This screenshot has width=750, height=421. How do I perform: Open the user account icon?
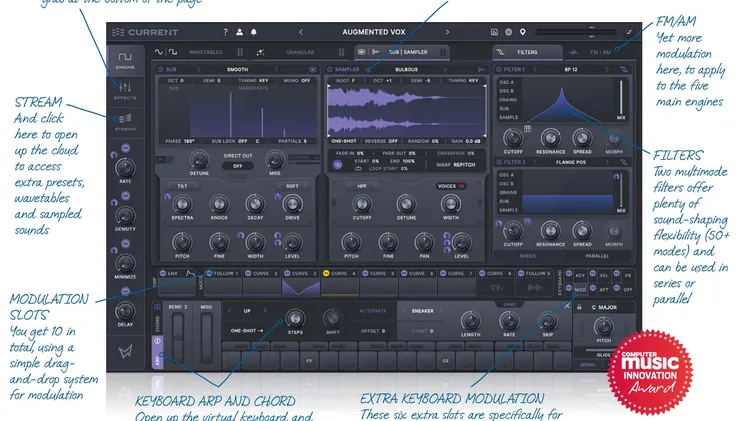[239, 32]
